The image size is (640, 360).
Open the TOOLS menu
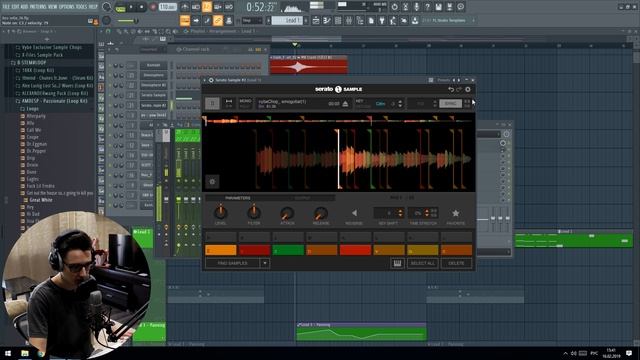pyautogui.click(x=82, y=7)
